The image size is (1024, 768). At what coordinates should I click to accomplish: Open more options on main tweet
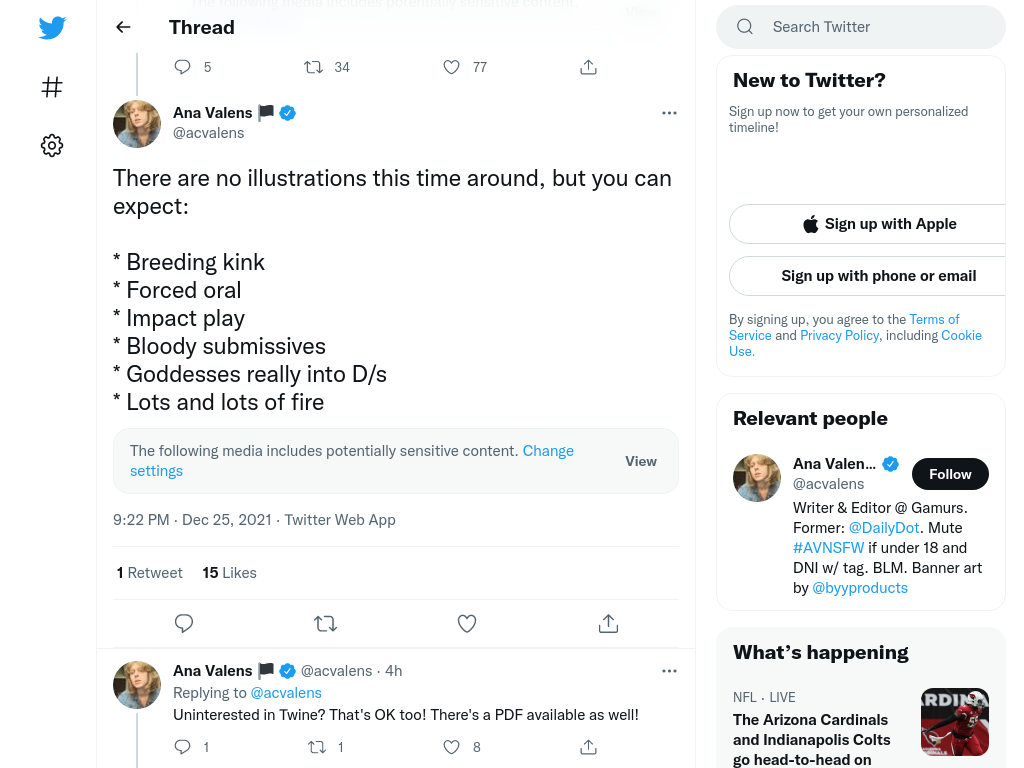[669, 113]
